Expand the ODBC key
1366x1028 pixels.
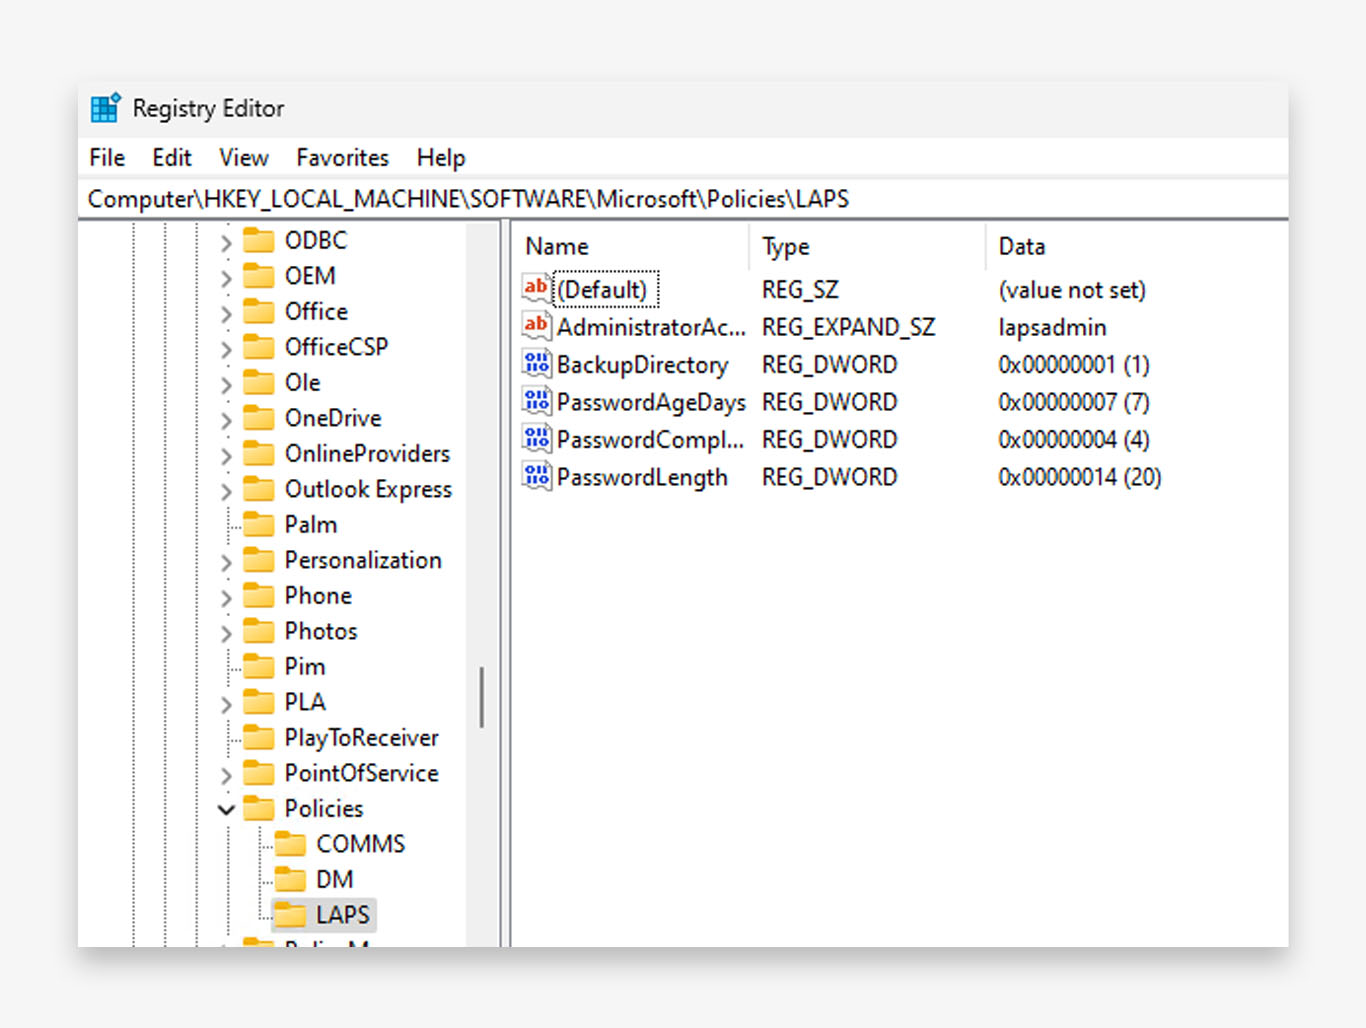tap(226, 242)
